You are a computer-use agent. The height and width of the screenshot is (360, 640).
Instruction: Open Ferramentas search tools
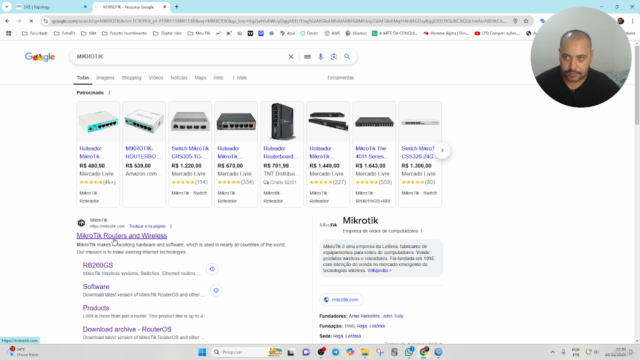(340, 78)
